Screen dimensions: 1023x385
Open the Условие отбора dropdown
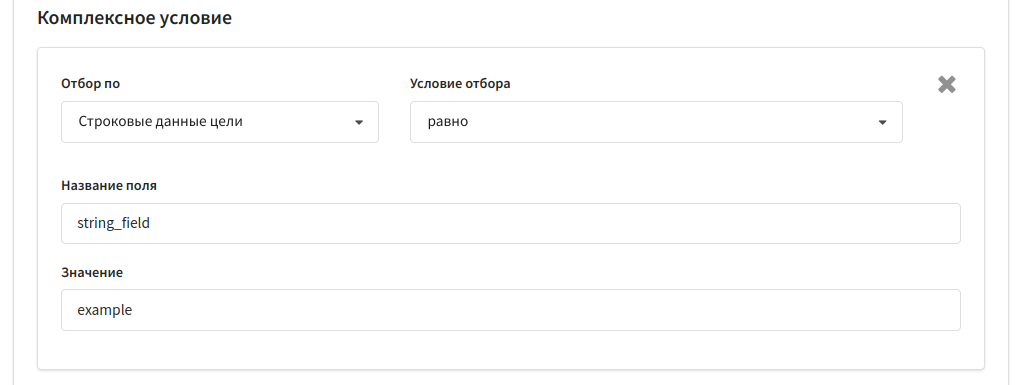656,121
